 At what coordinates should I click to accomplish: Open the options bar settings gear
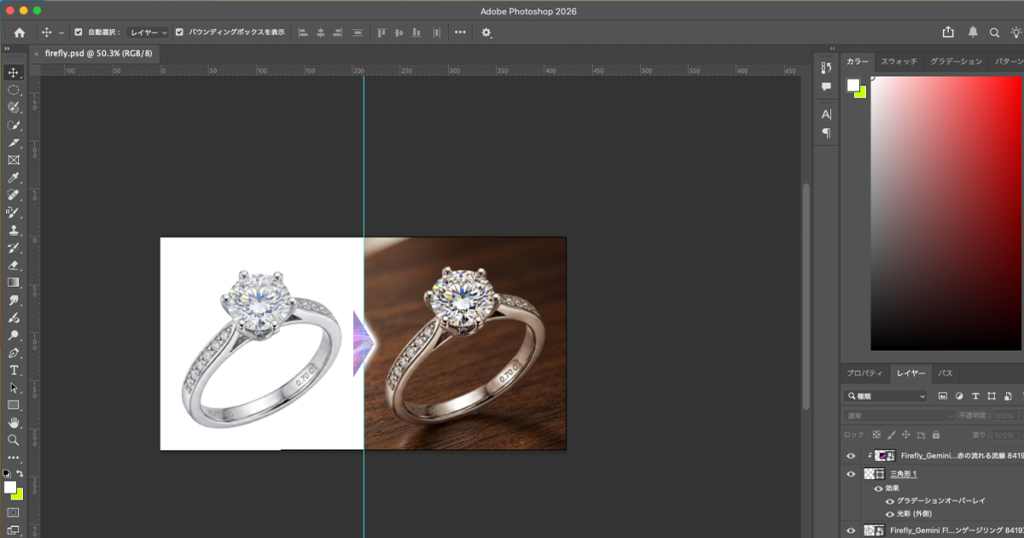[487, 32]
